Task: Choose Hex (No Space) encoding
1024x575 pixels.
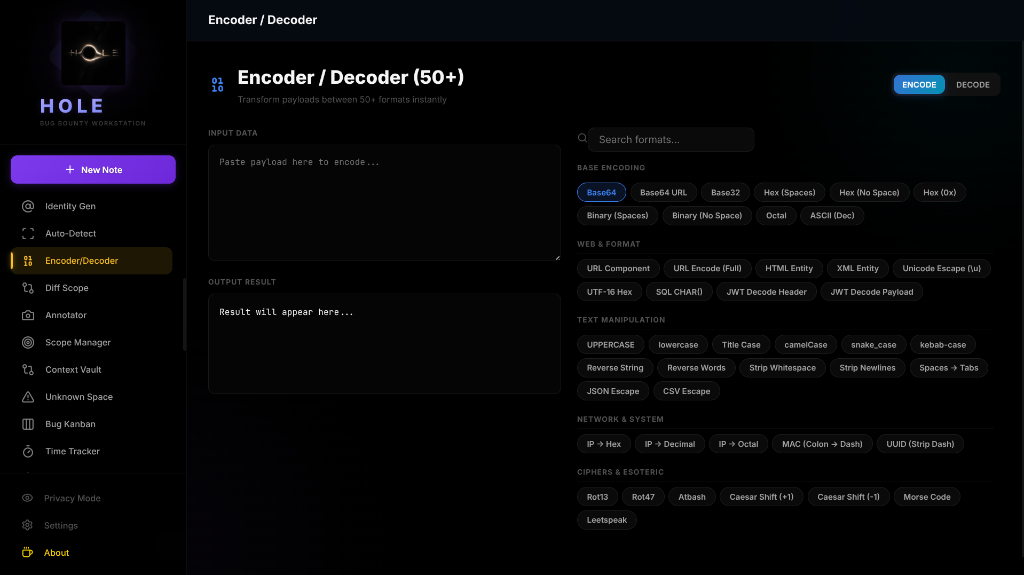Action: (x=869, y=193)
